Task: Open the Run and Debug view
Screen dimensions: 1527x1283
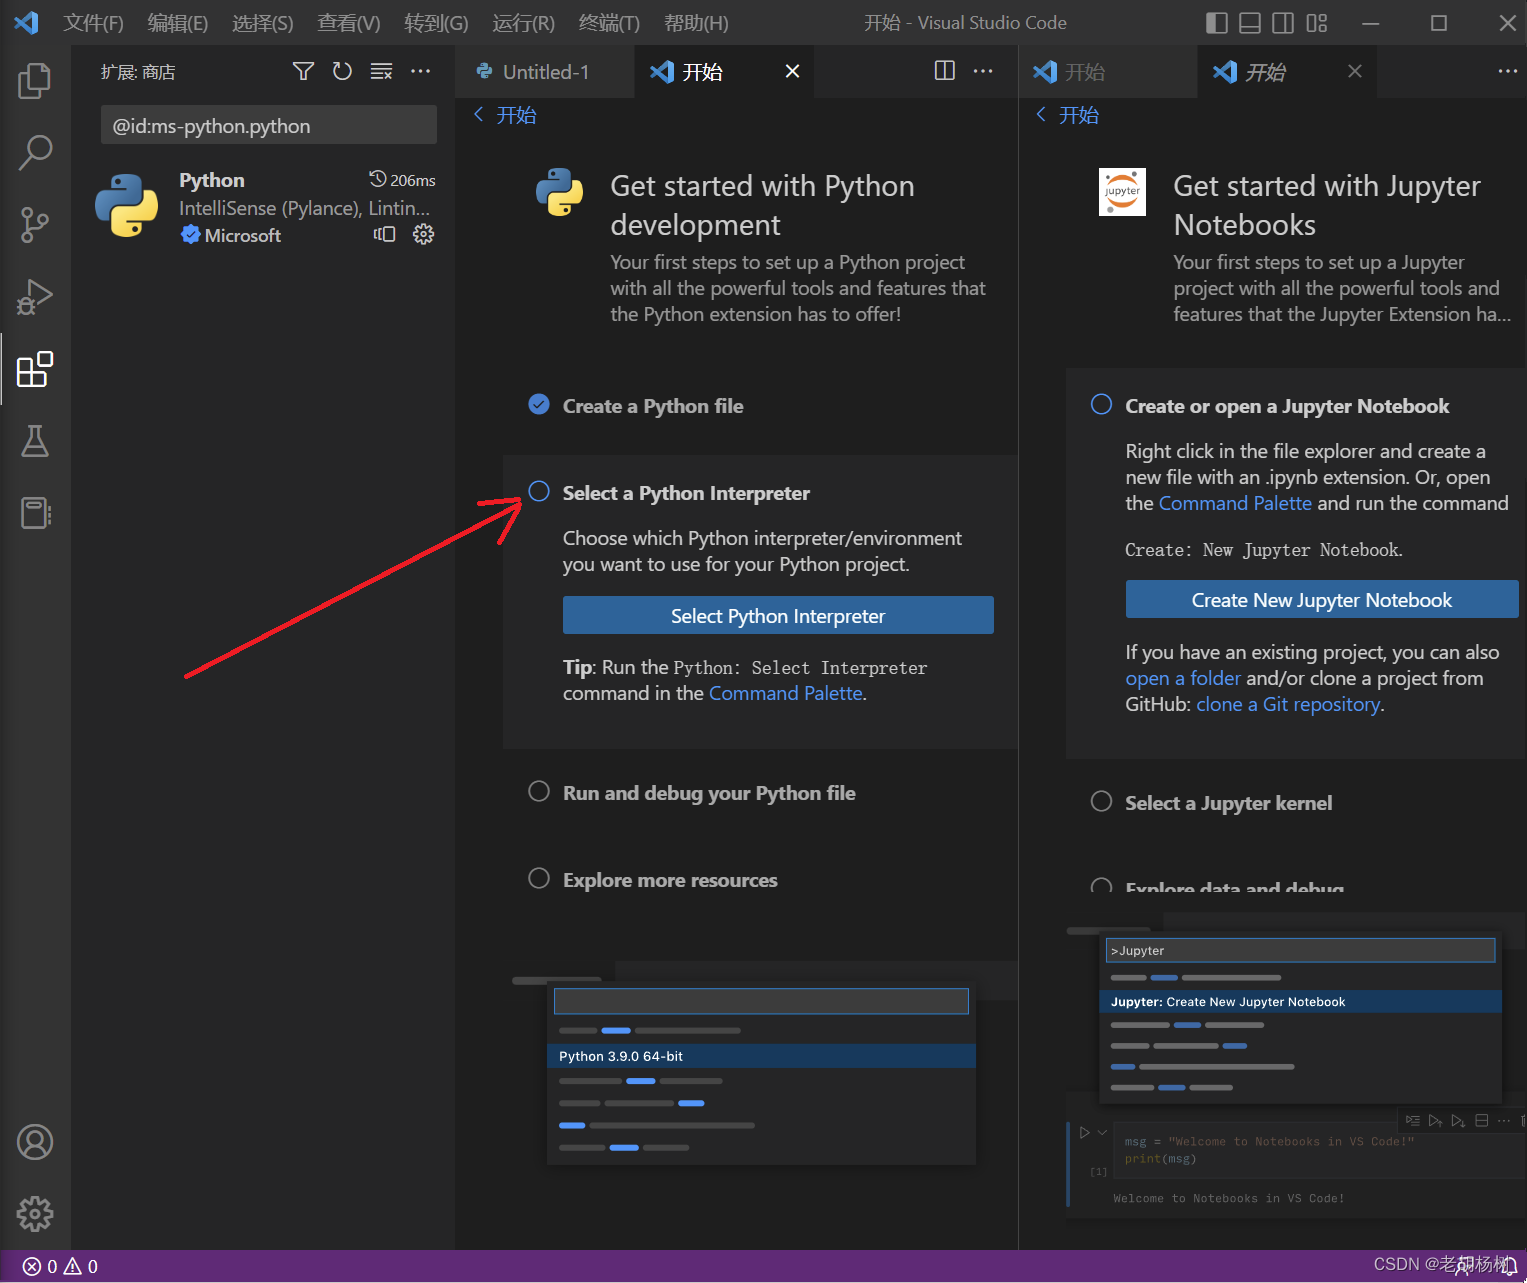Action: 35,297
